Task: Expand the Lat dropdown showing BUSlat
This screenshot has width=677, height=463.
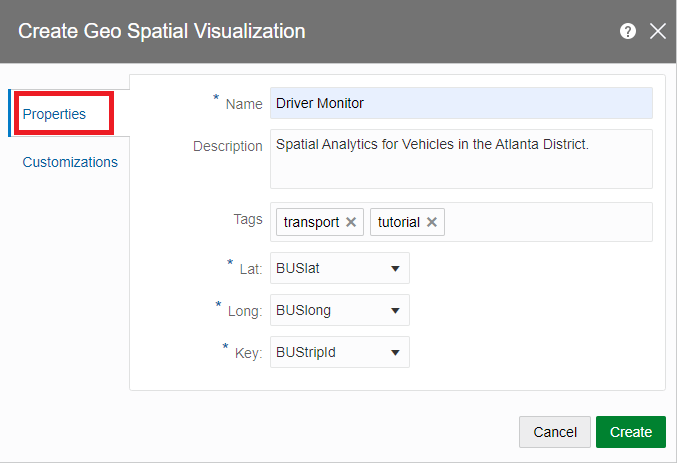Action: pos(340,268)
